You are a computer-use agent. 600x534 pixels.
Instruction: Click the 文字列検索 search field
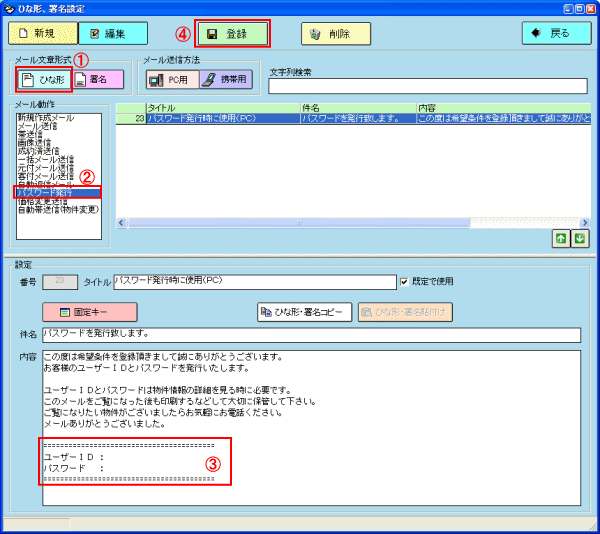[x=428, y=86]
